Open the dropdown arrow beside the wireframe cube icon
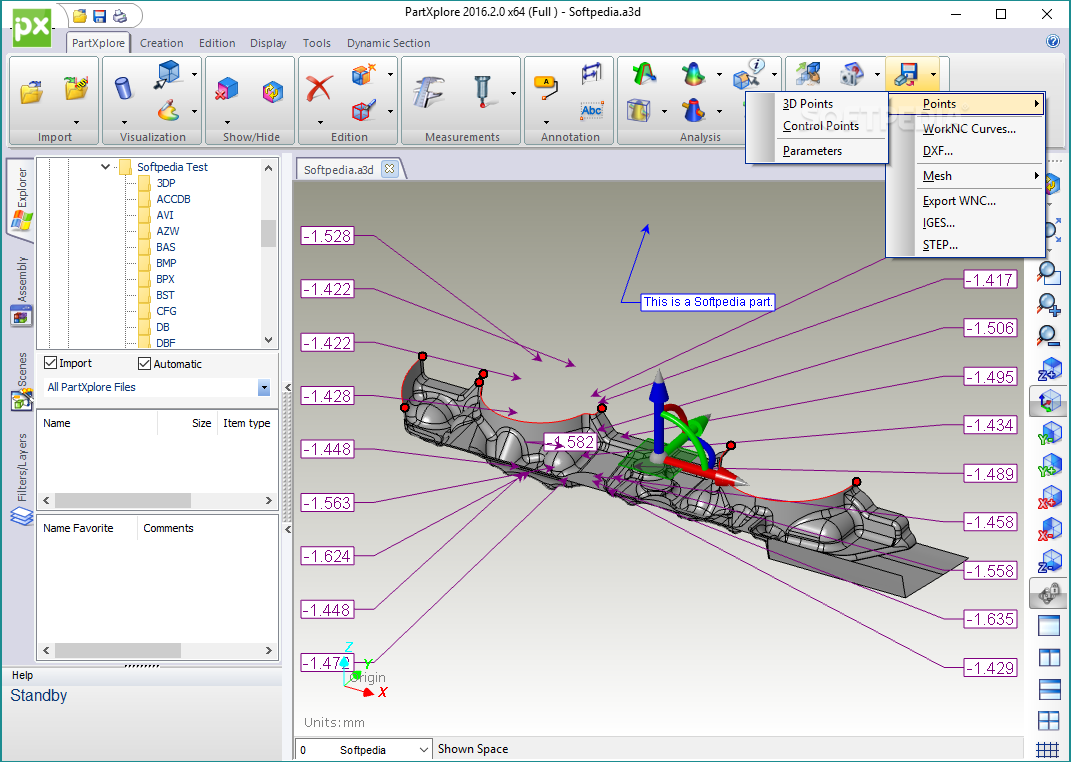The image size is (1071, 762). (194, 74)
